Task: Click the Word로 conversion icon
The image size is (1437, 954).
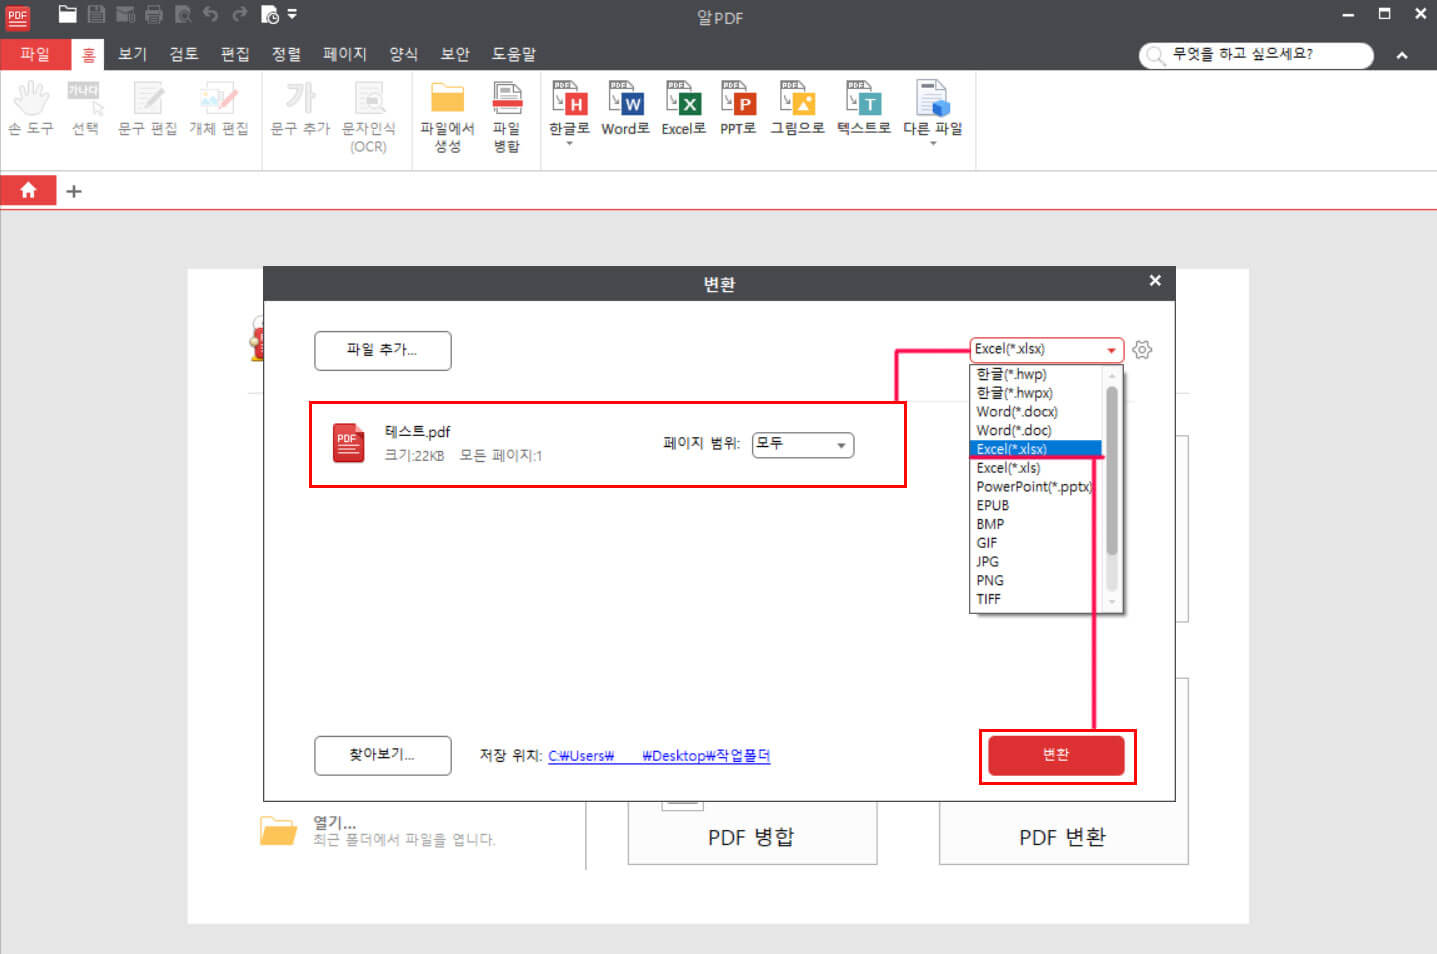Action: coord(625,108)
